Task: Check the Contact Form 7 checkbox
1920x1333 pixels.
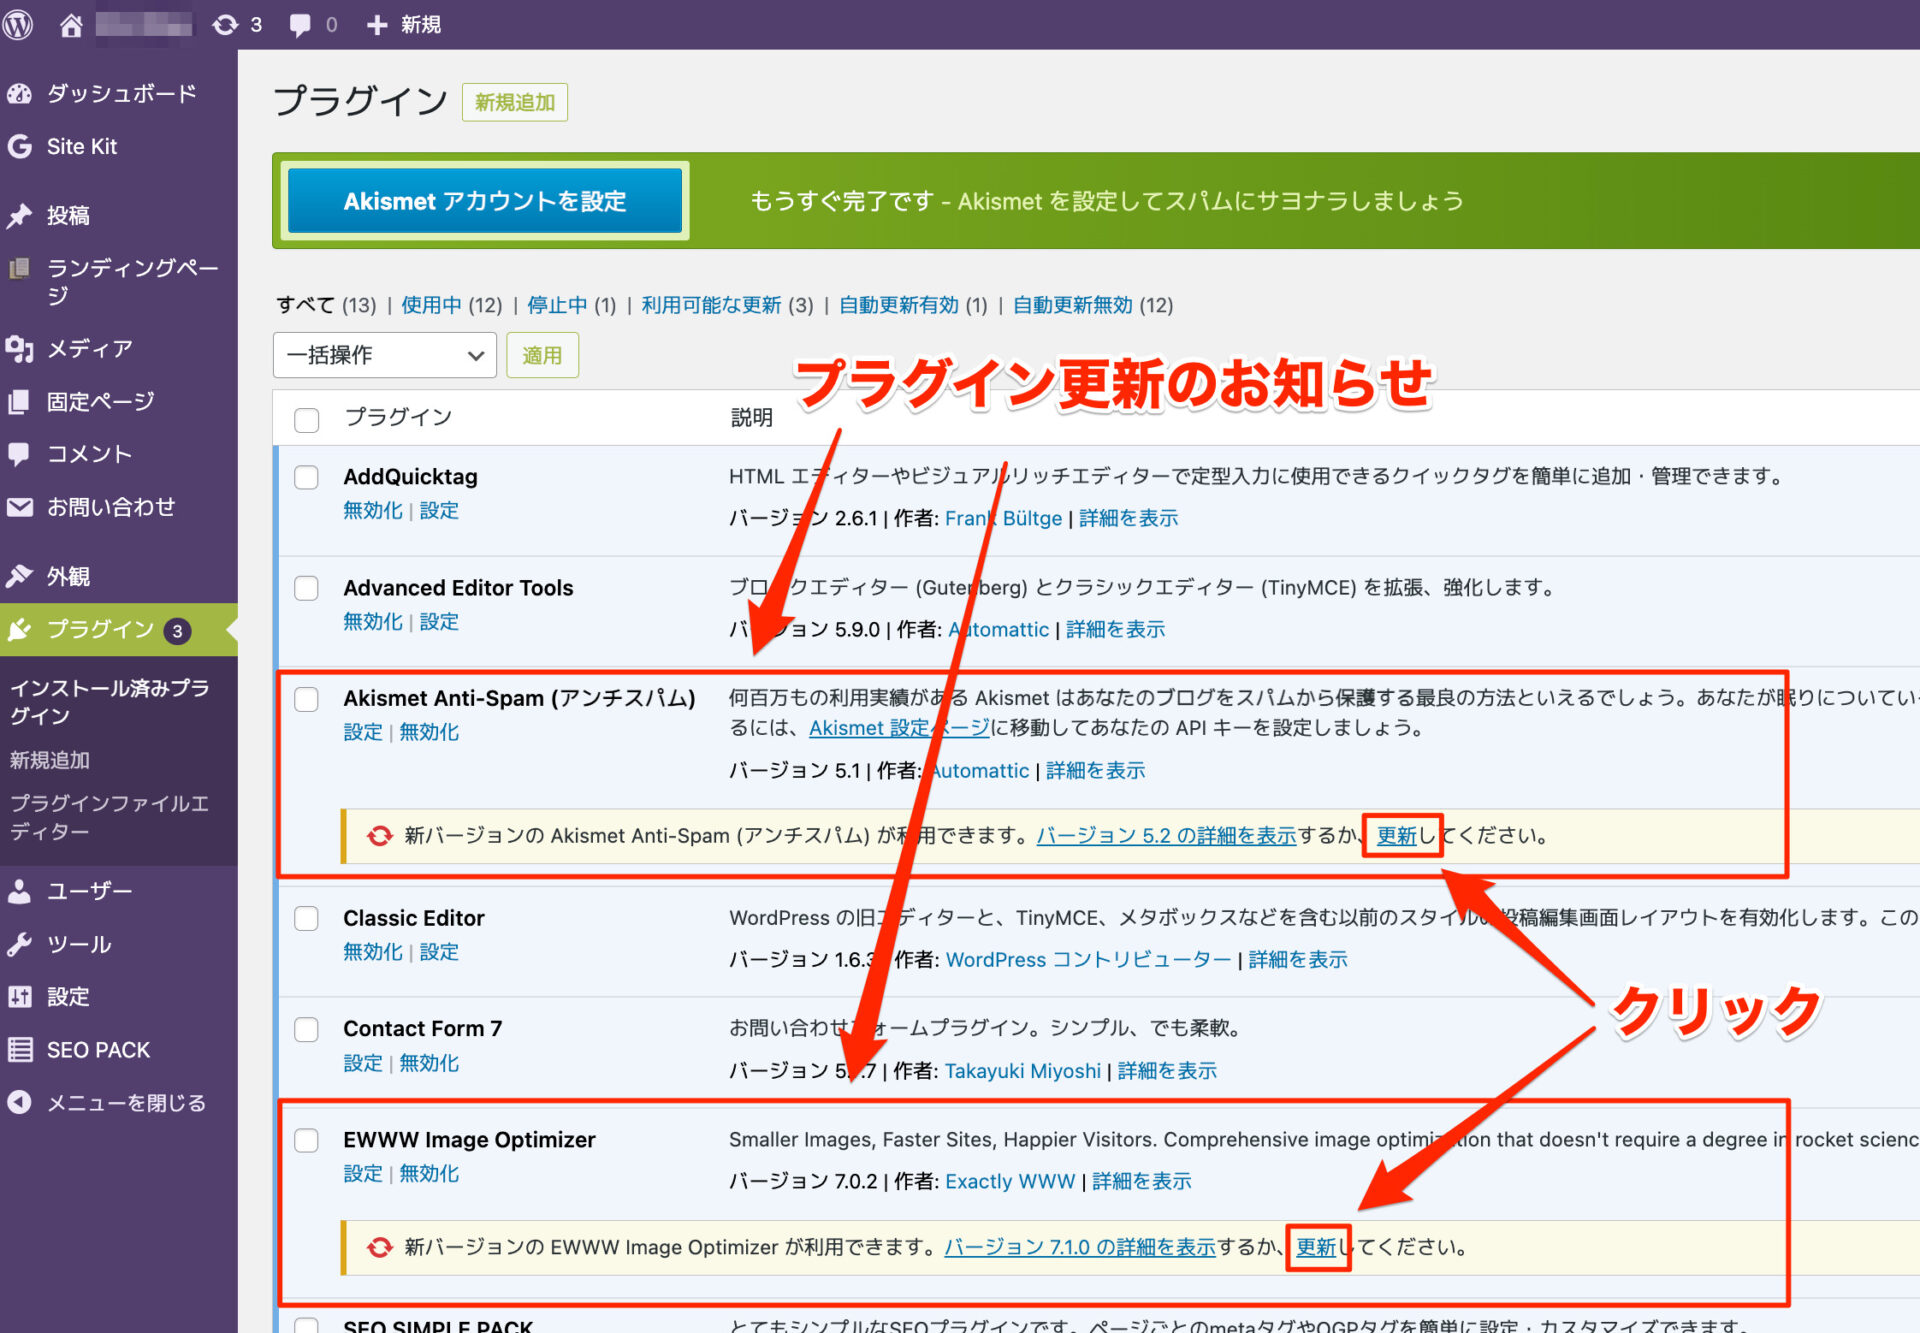Action: coord(307,1029)
